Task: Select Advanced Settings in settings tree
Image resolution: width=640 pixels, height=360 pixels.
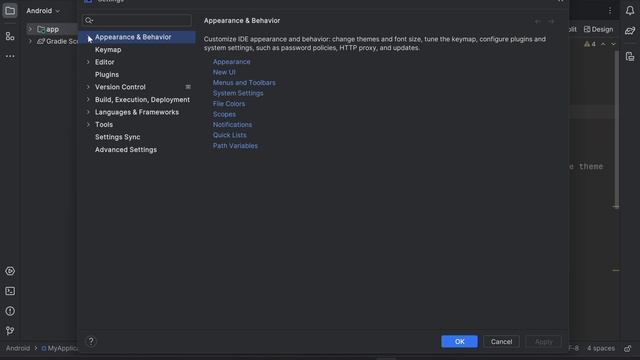Action: (126, 150)
